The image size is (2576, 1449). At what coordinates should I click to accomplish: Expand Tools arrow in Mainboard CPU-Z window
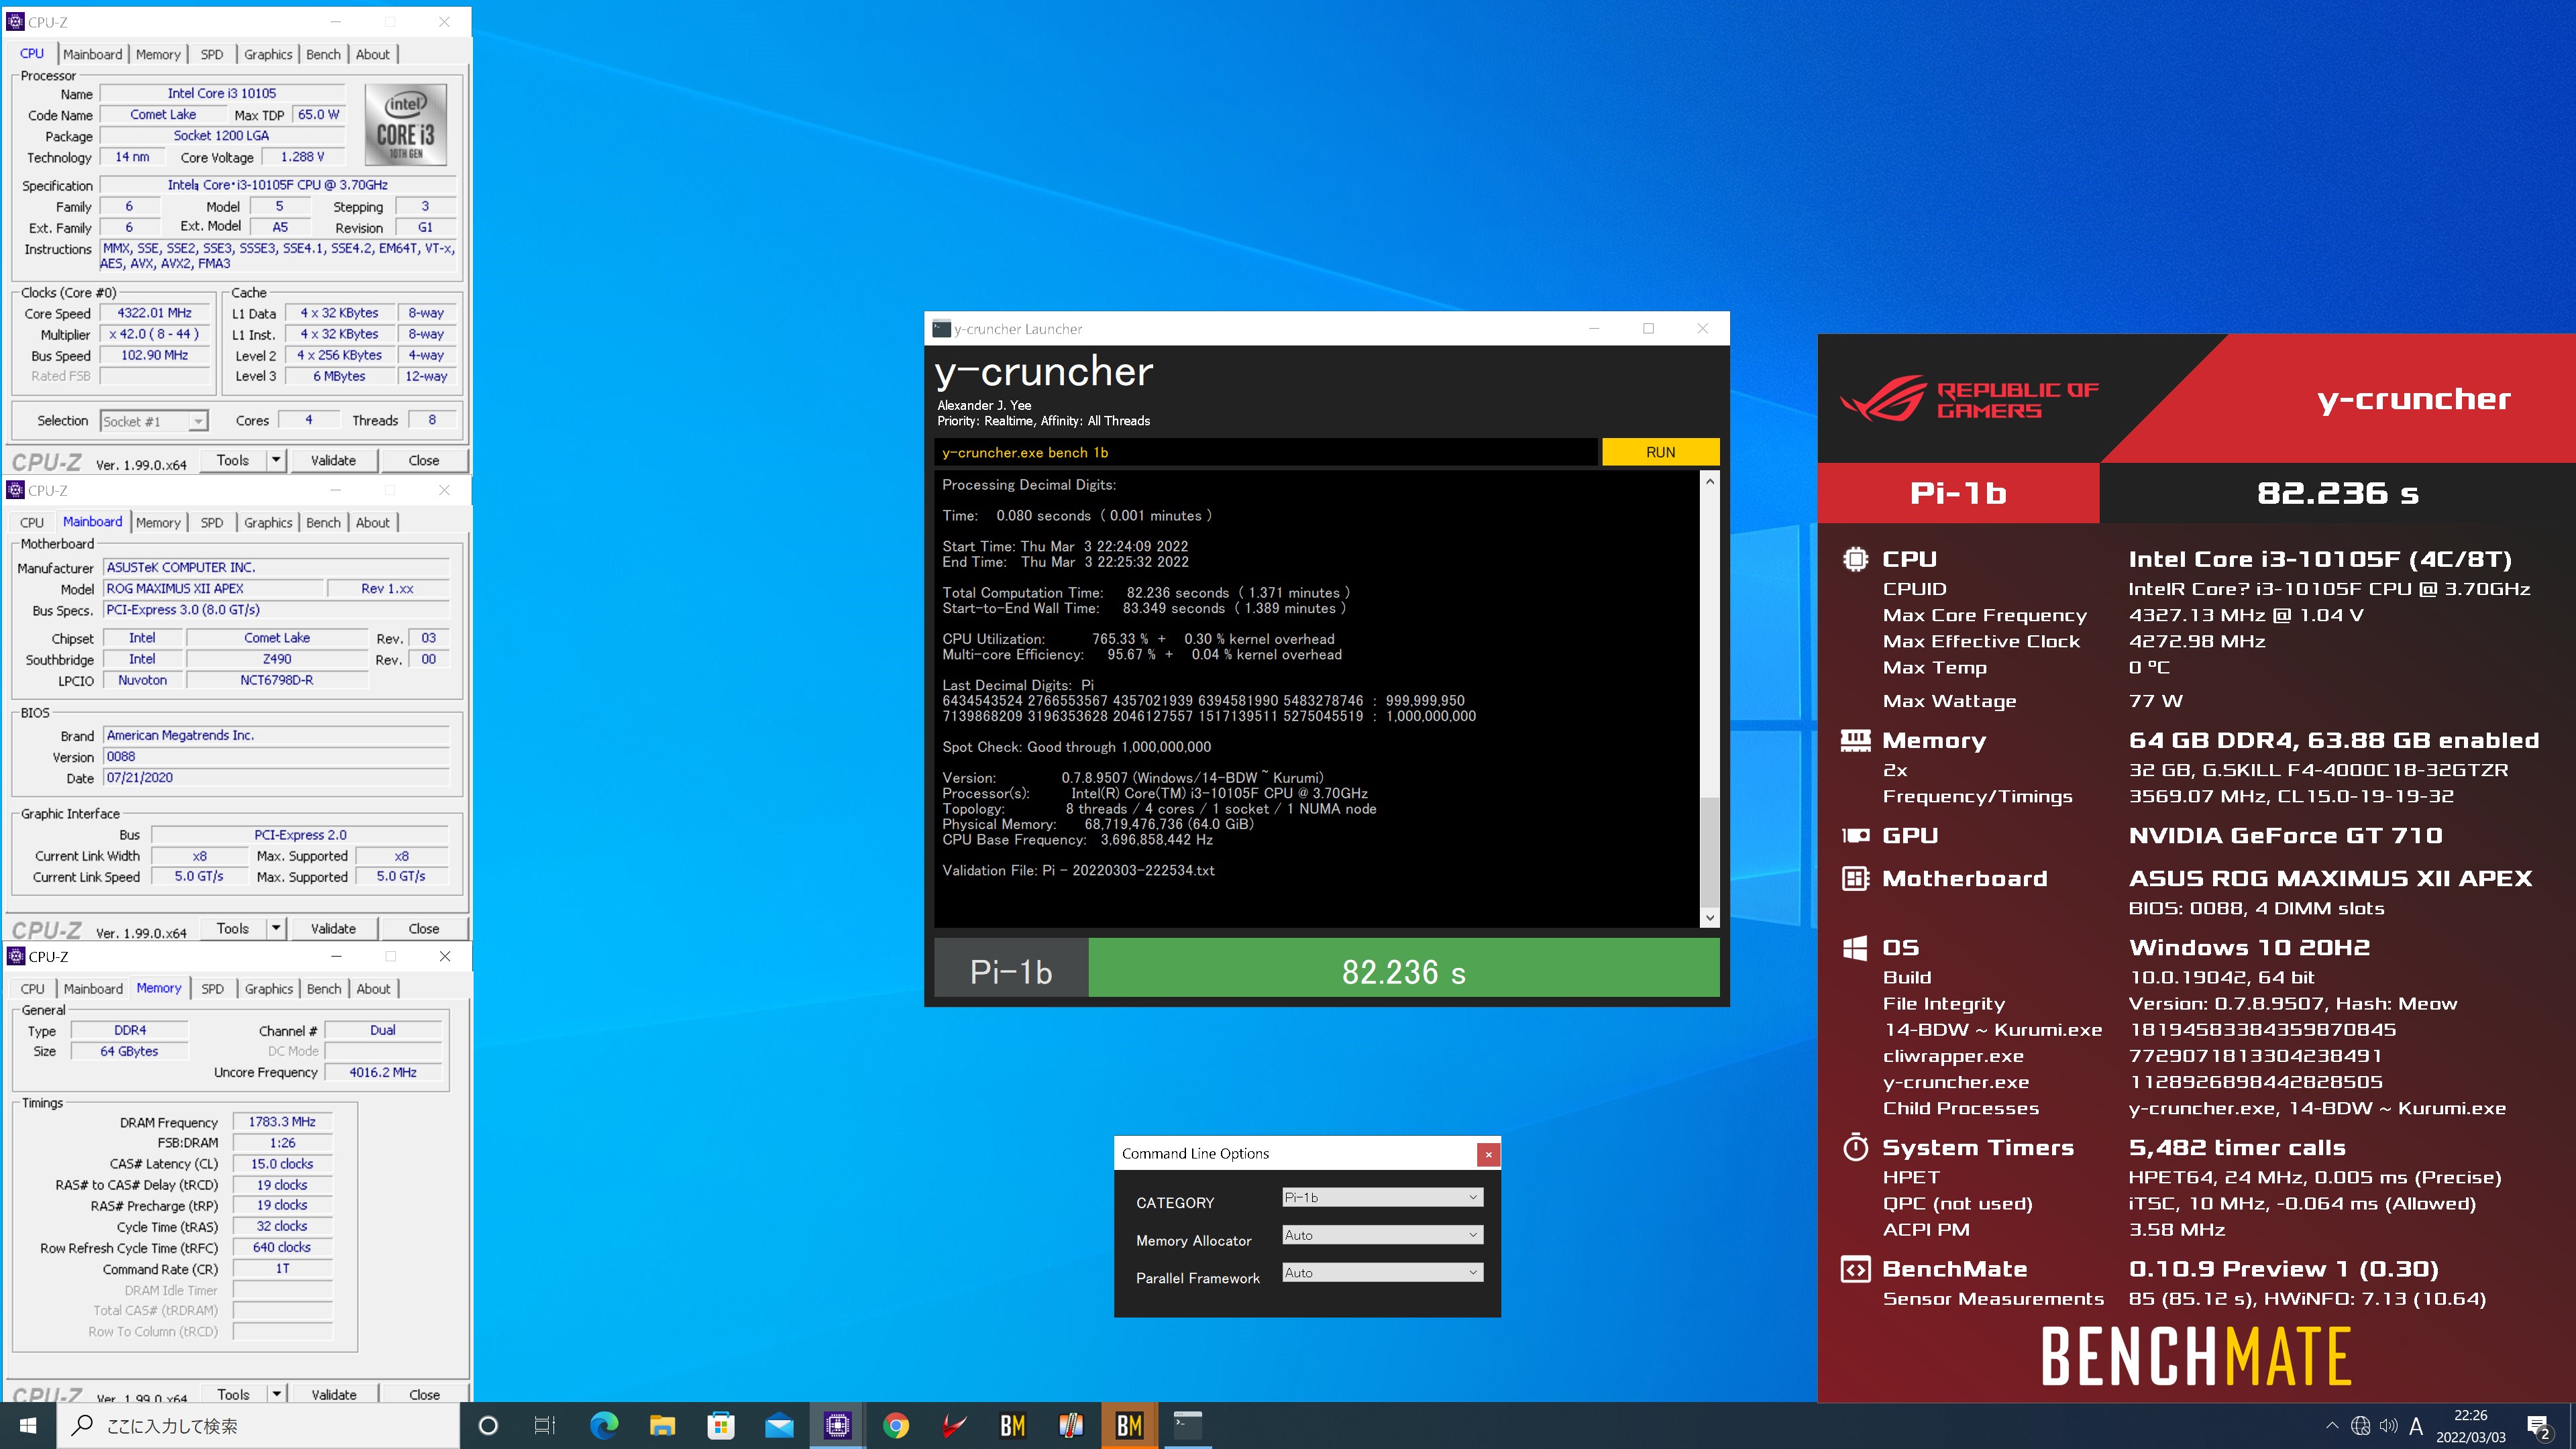[x=276, y=928]
